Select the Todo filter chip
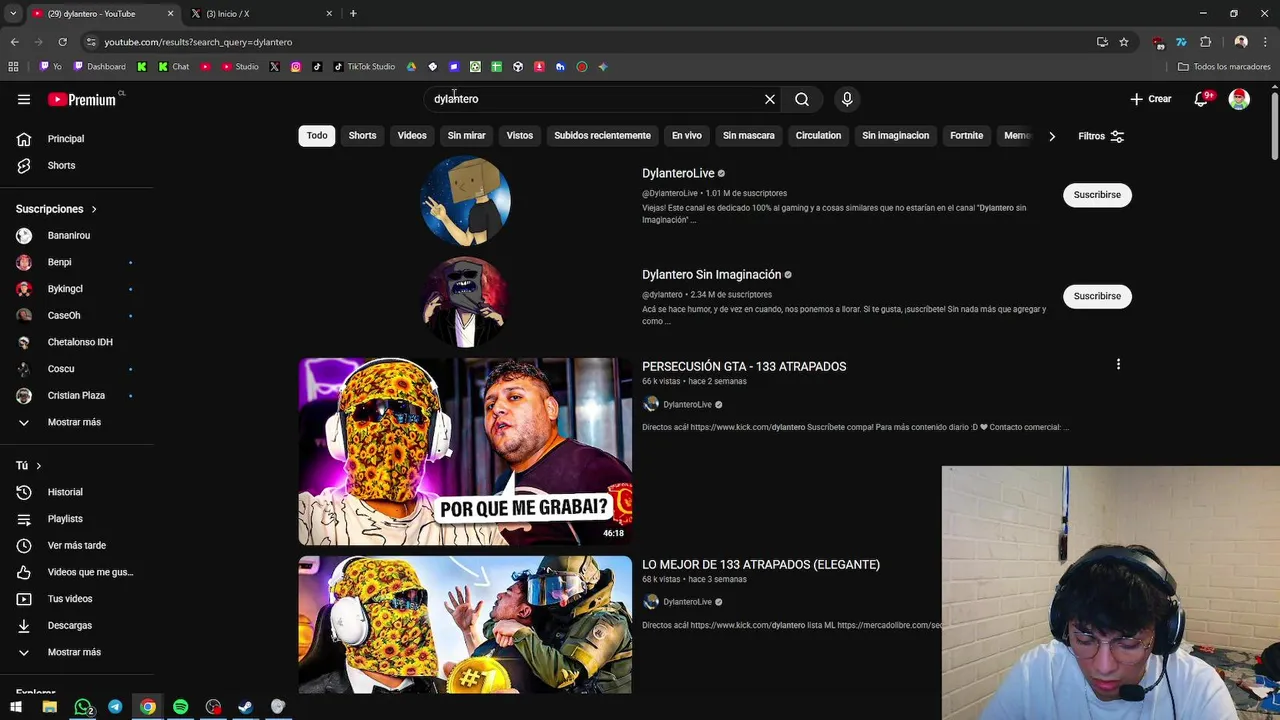Viewport: 1280px width, 720px height. click(317, 136)
